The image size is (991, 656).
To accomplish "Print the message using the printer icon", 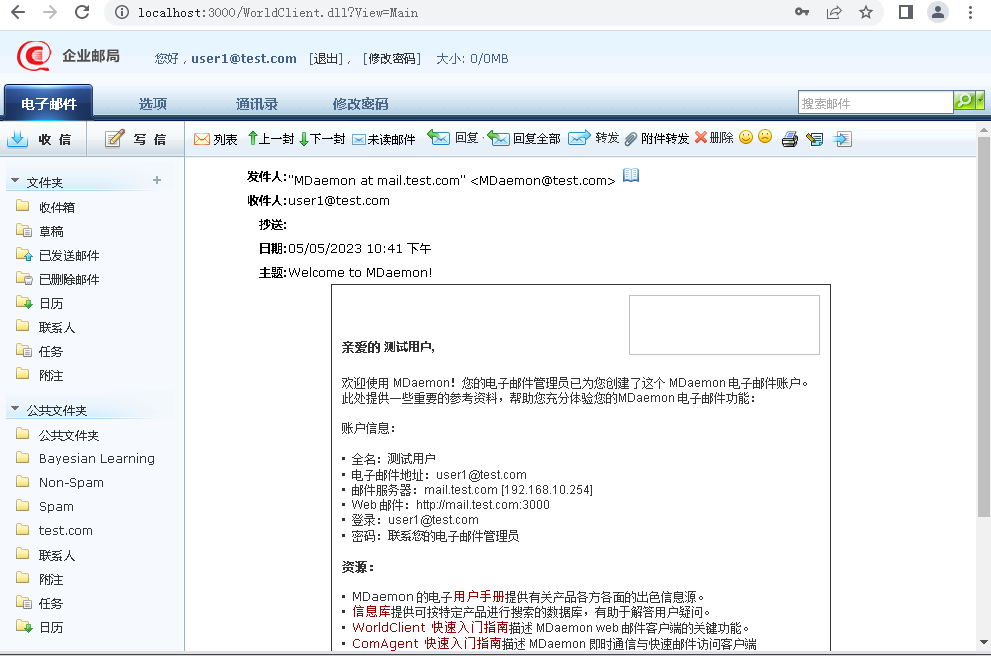I will [x=789, y=139].
